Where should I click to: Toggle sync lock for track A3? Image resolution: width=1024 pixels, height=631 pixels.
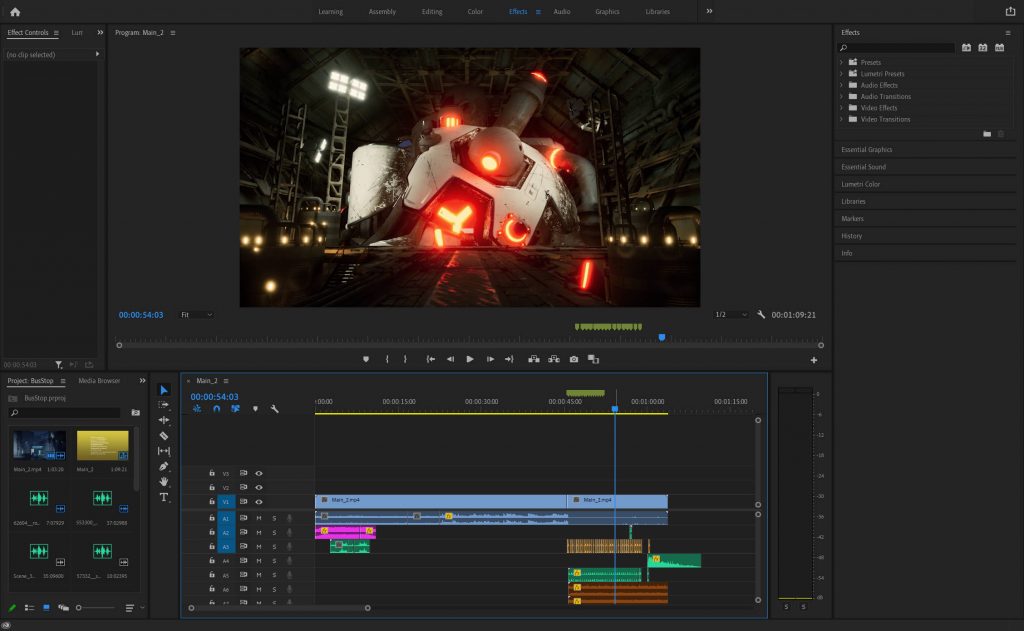pos(243,546)
